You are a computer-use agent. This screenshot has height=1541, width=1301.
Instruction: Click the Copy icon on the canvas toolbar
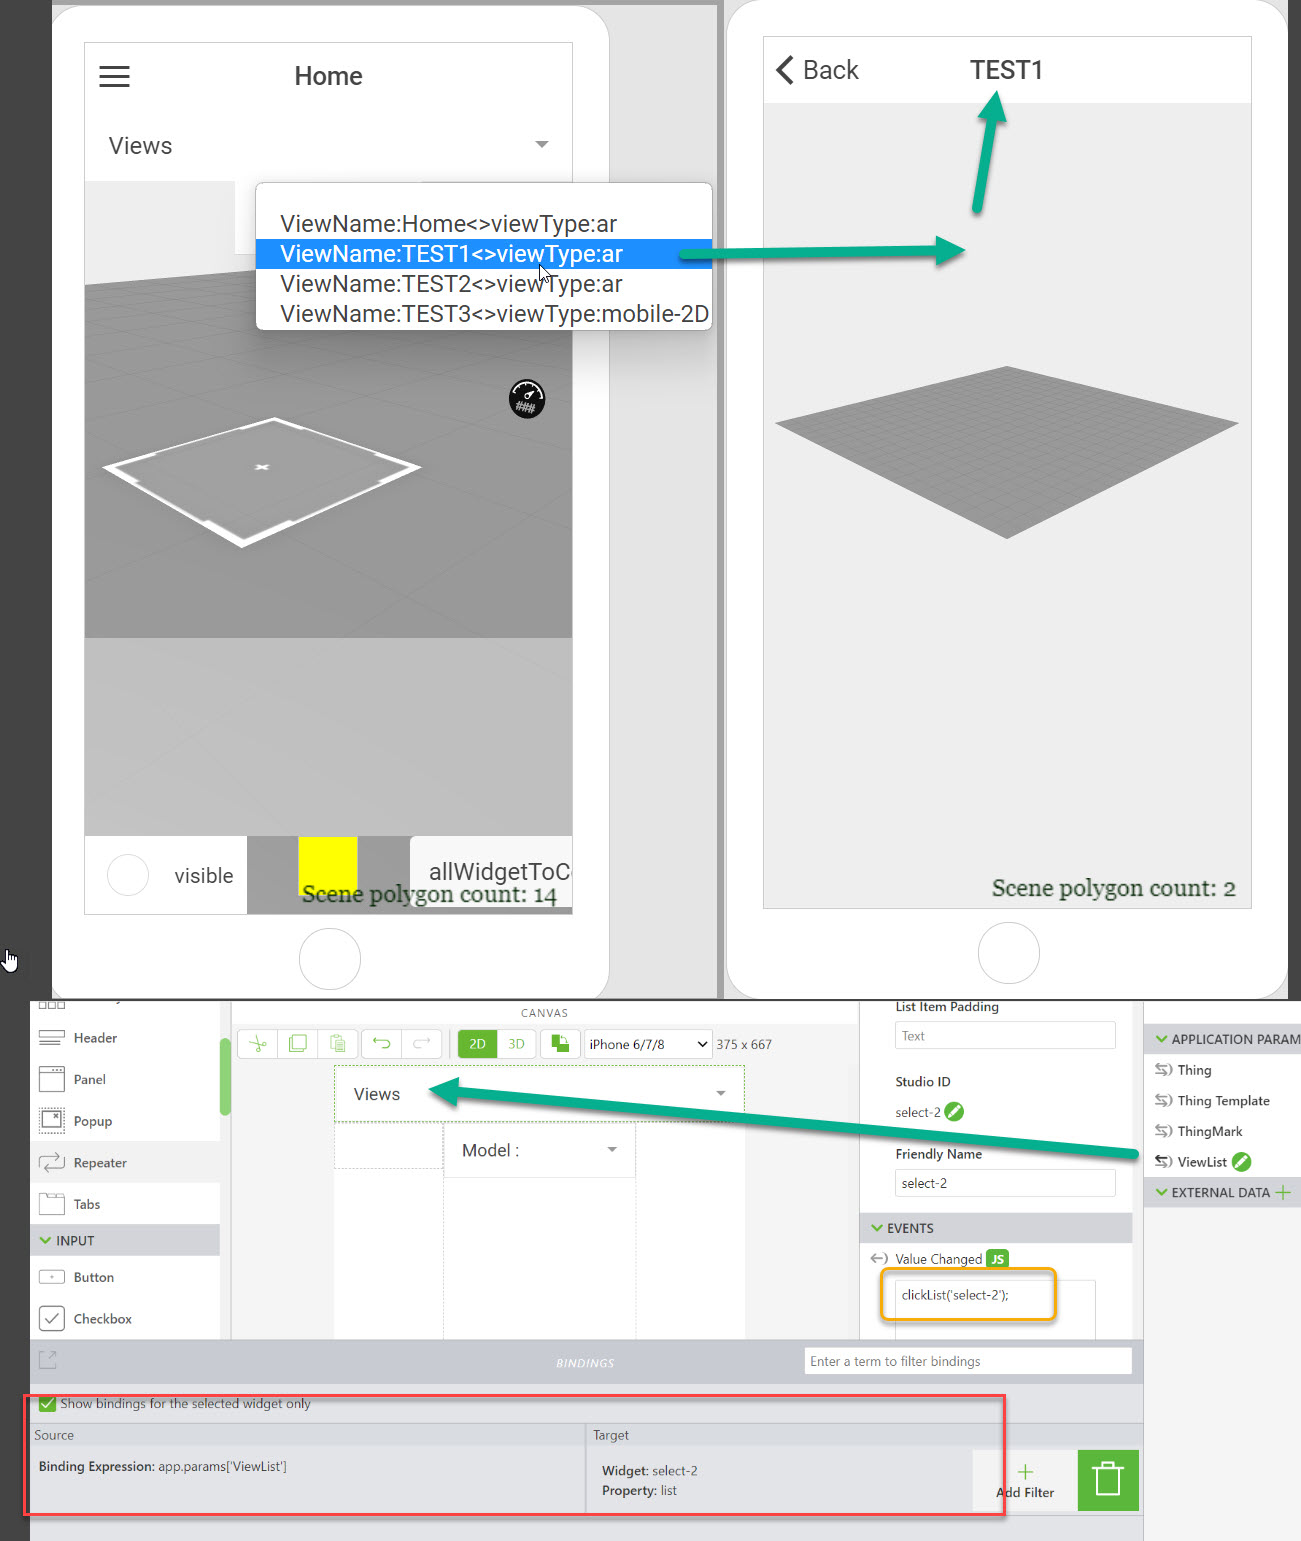[297, 1043]
